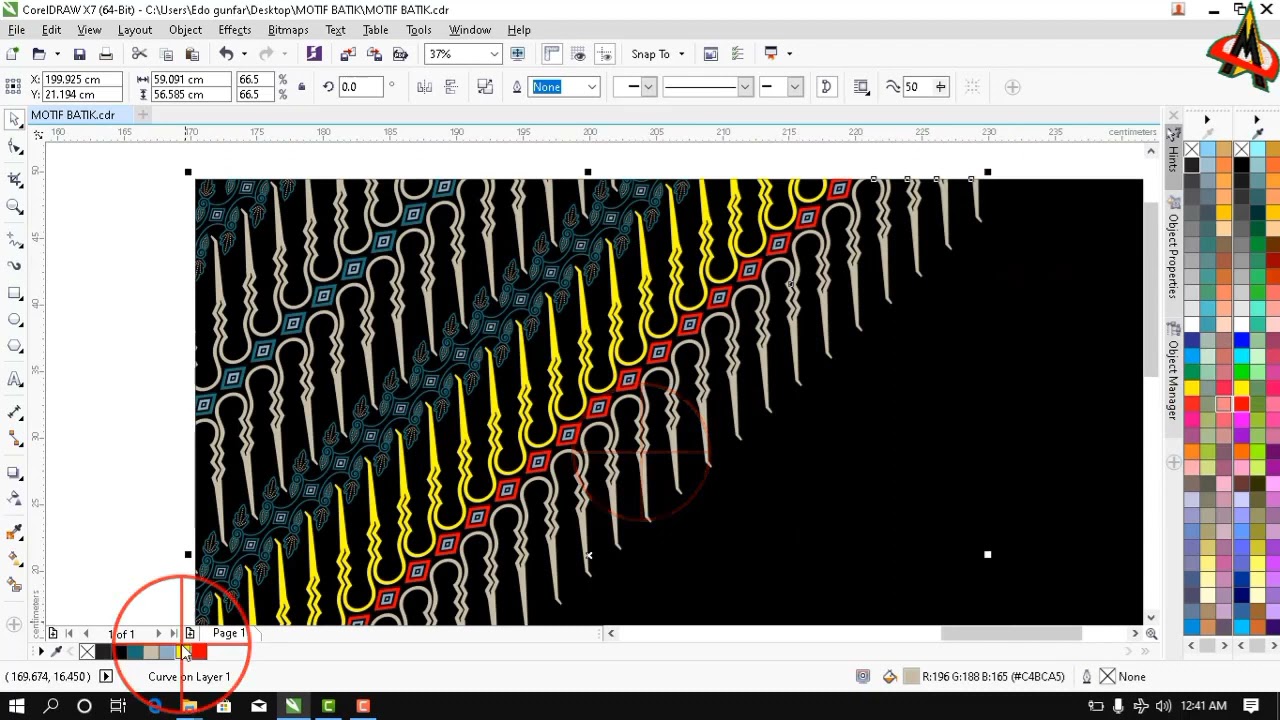Click the Undo arrow icon

click(x=226, y=54)
